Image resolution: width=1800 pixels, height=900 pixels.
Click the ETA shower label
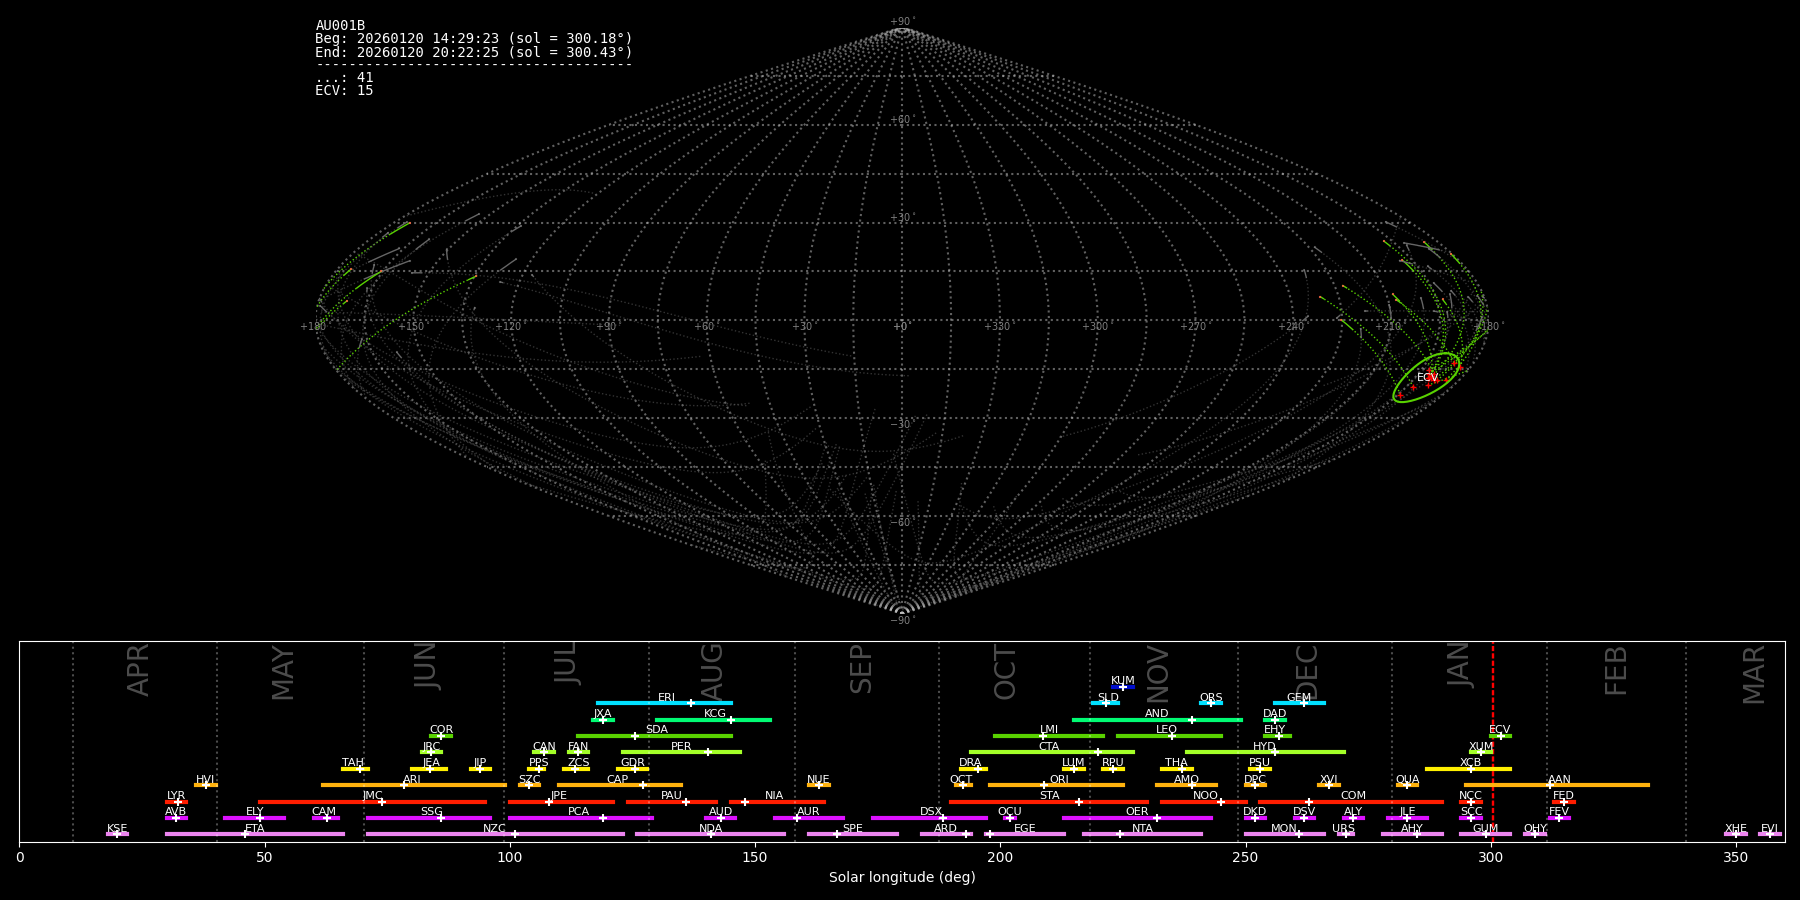coord(255,828)
